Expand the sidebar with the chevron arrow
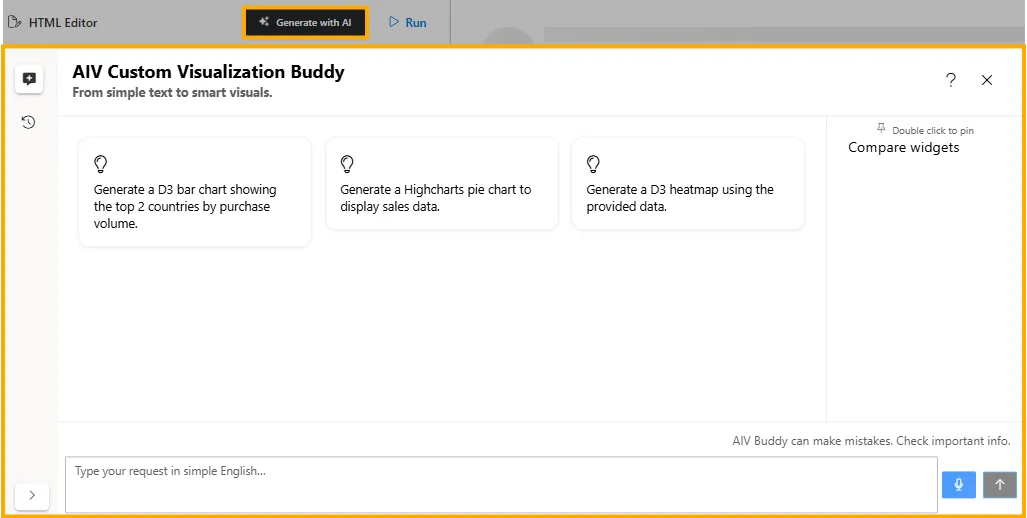This screenshot has height=518, width=1027. [32, 495]
